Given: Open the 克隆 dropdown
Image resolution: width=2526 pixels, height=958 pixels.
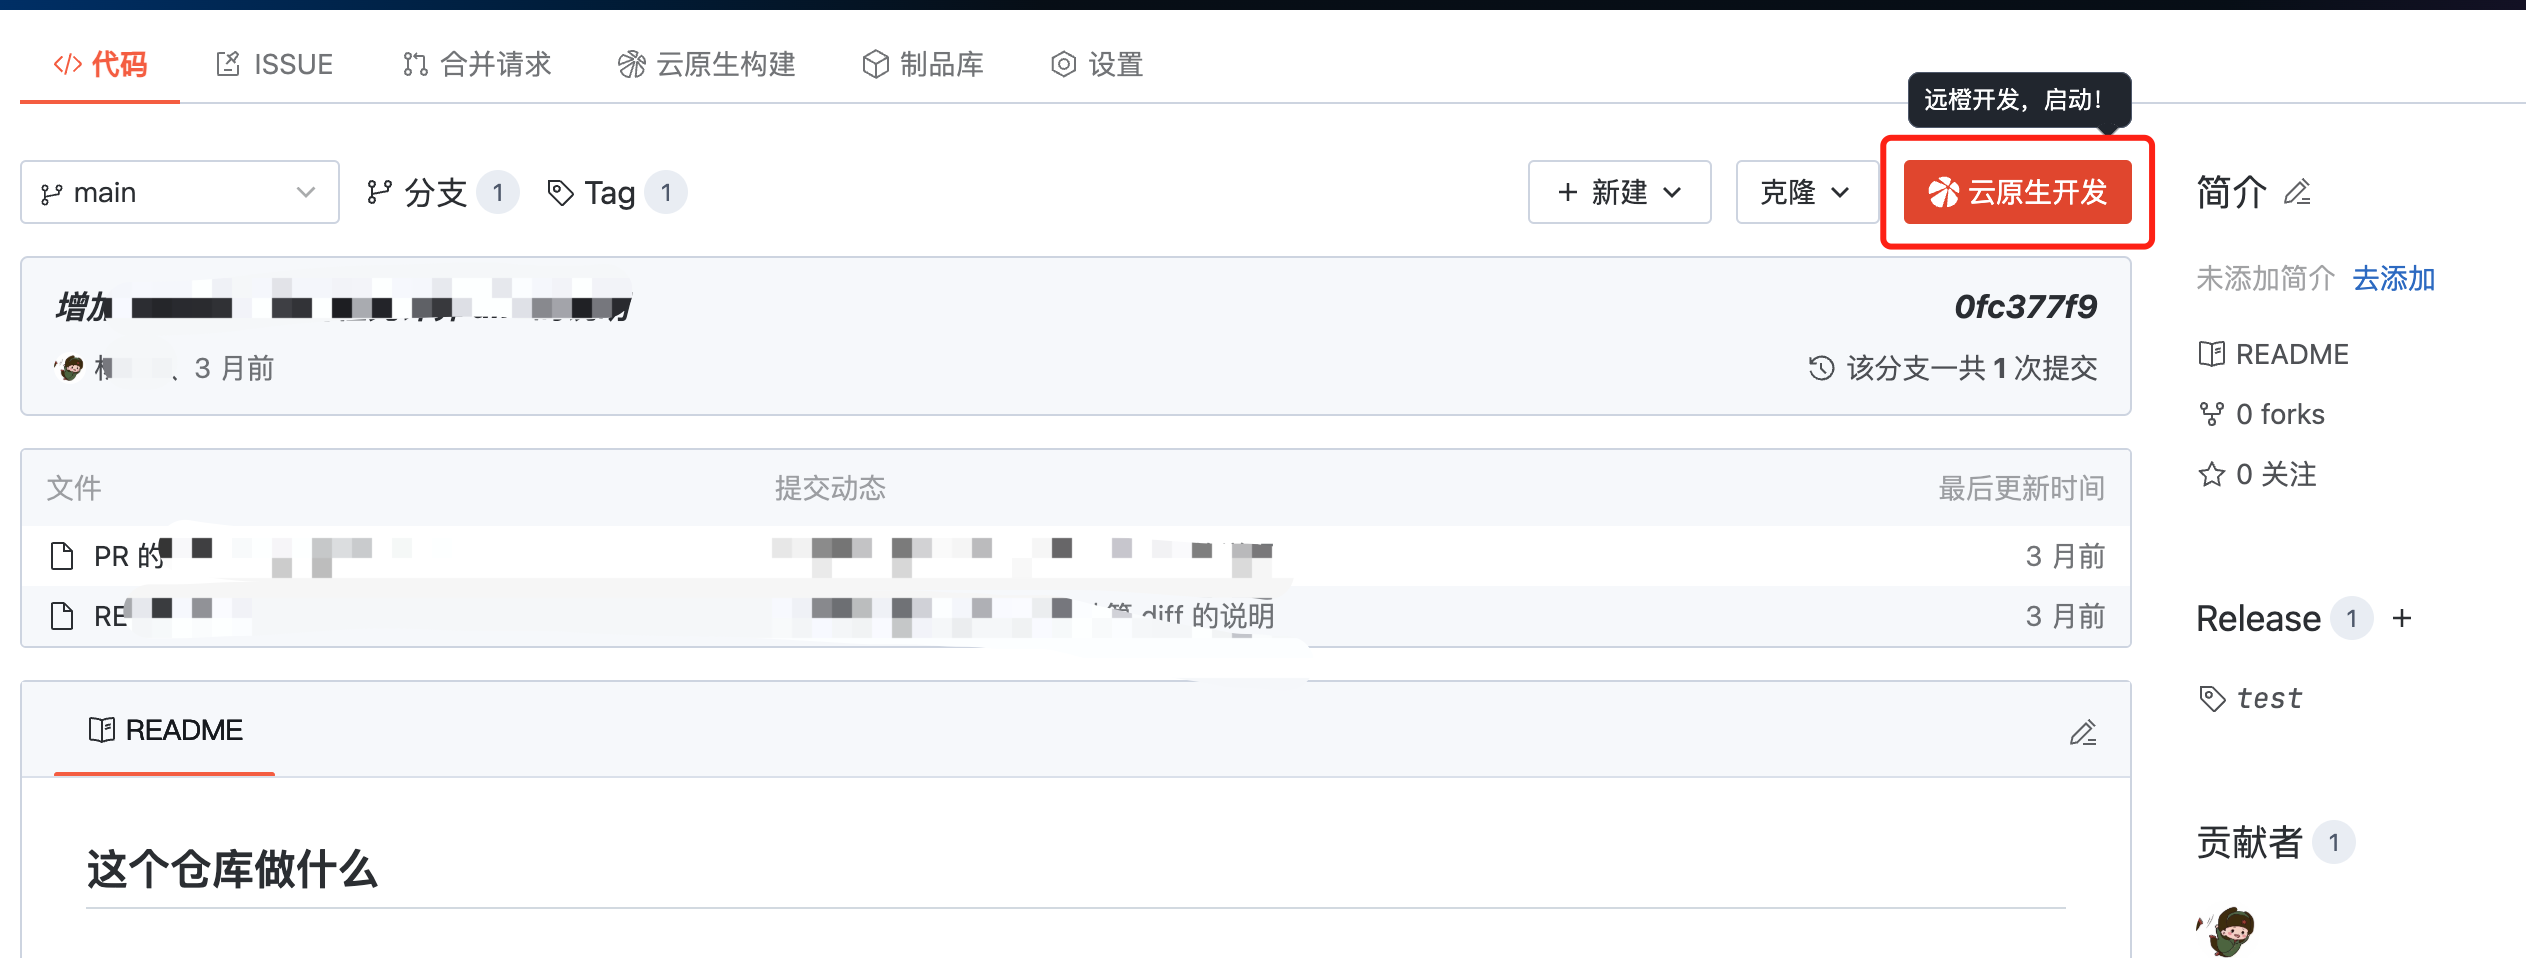Looking at the screenshot, I should pyautogui.click(x=1806, y=192).
